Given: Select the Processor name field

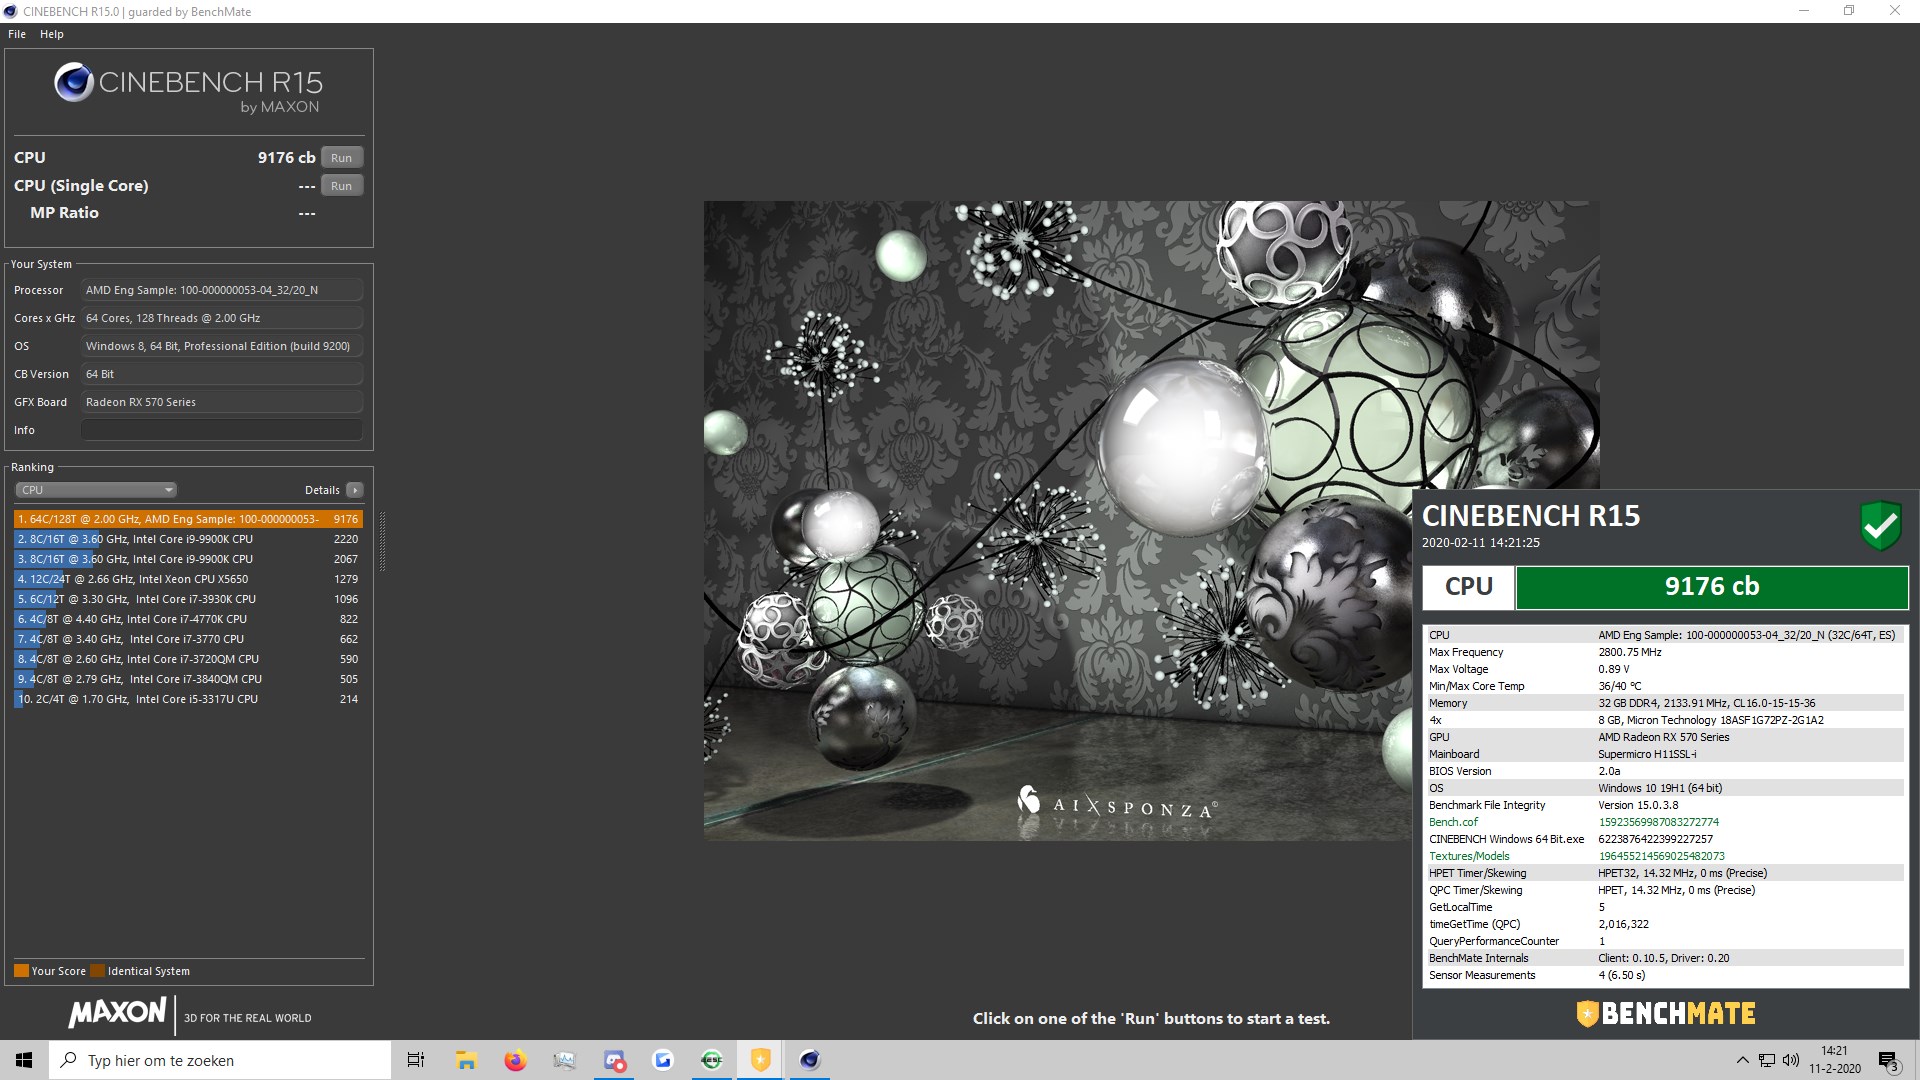Looking at the screenshot, I should [221, 290].
